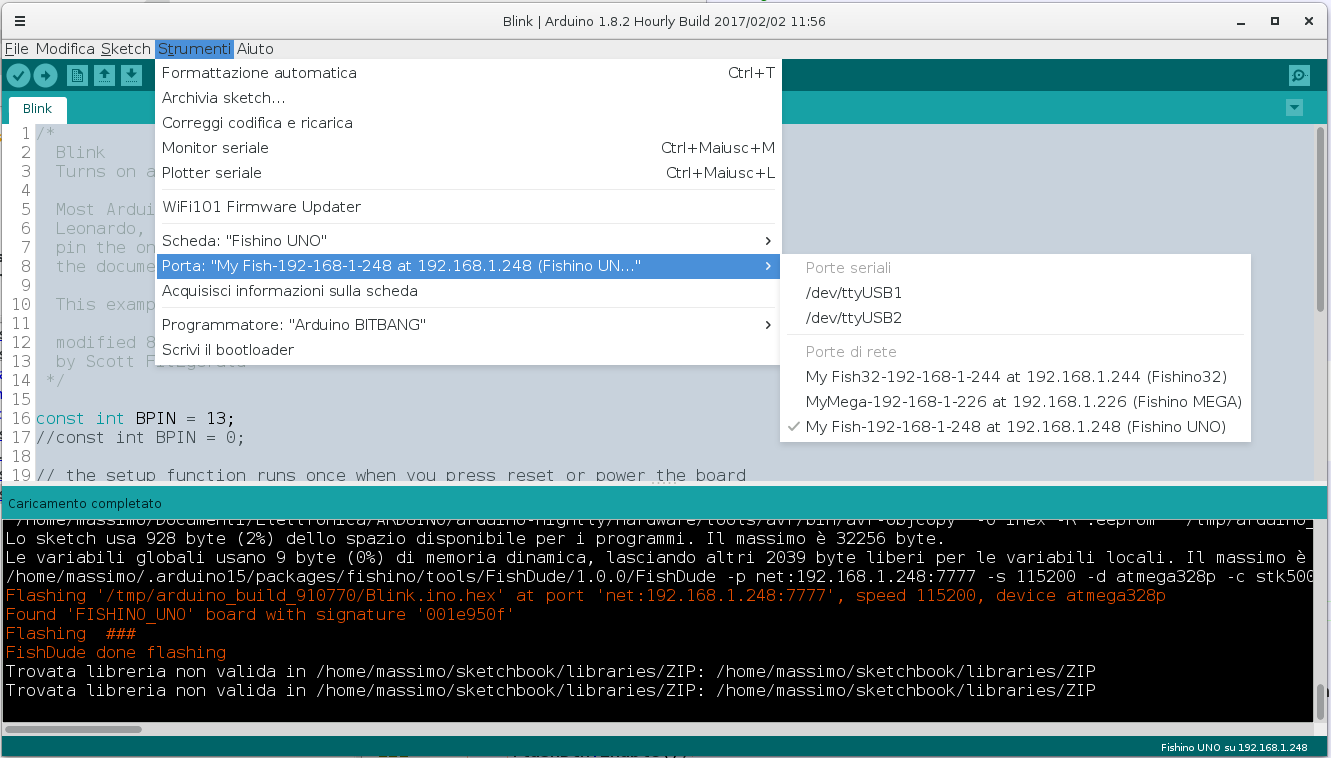Select MyMega at 192.168.1.226 port
This screenshot has height=758, width=1331.
pos(1015,402)
